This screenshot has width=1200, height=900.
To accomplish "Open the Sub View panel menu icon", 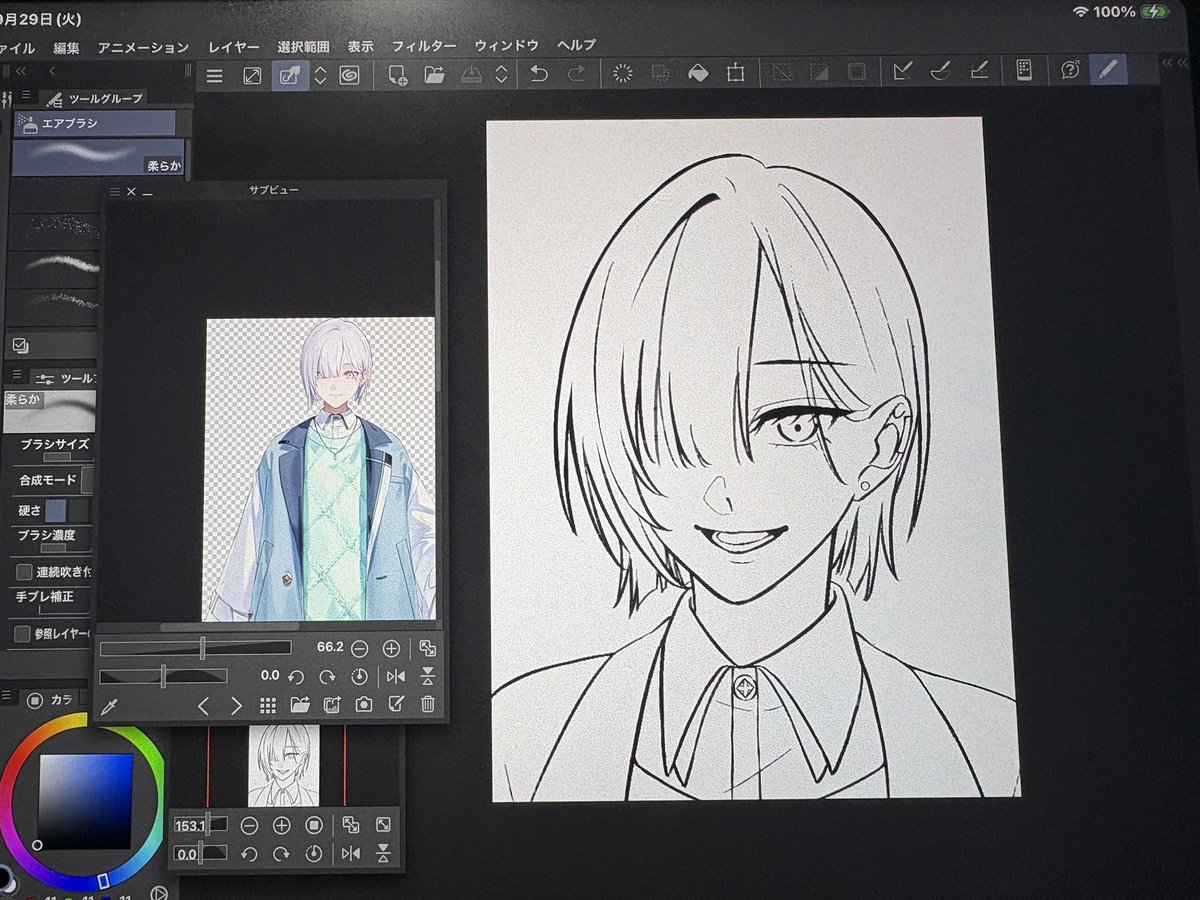I will 113,190.
